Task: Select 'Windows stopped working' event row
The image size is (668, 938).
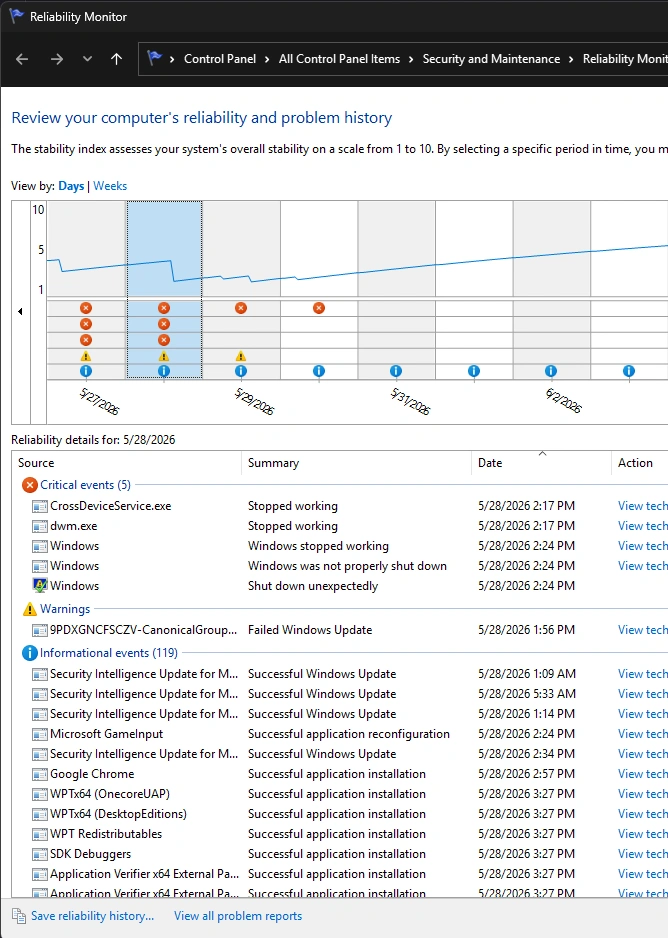Action: pyautogui.click(x=340, y=546)
